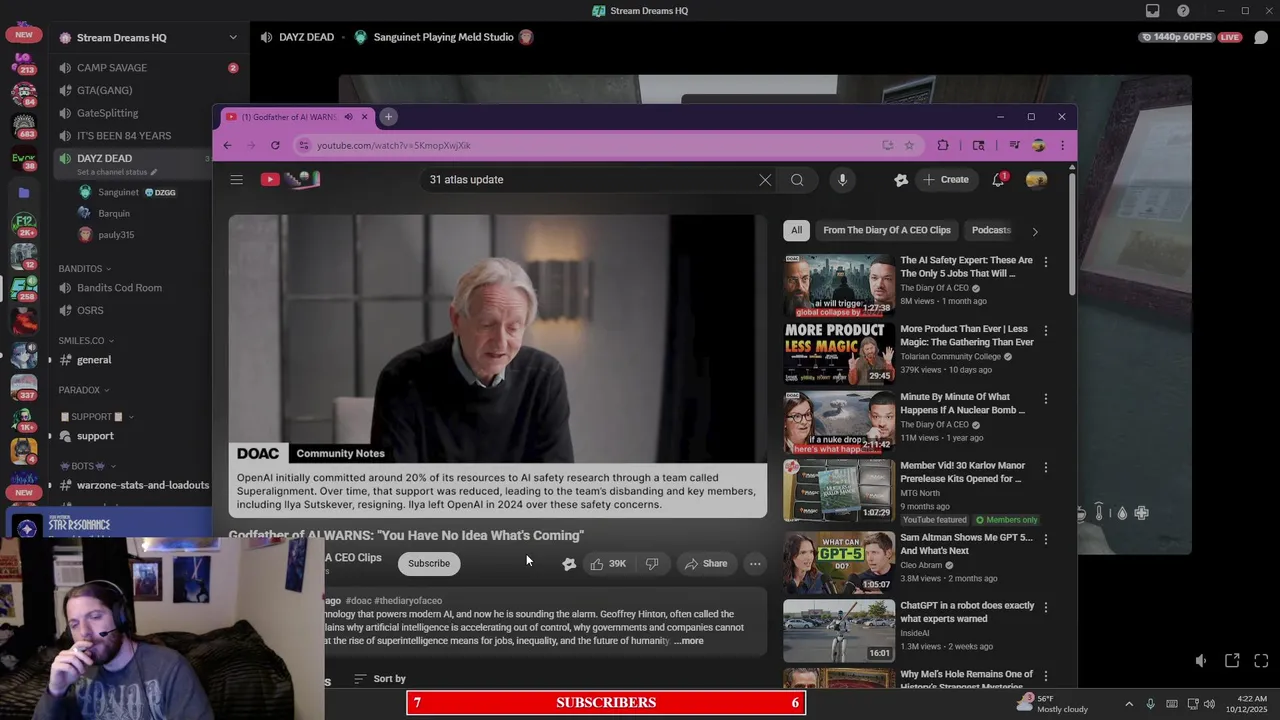Viewport: 1280px width, 720px height.
Task: Start voice search with the microphone
Action: (x=842, y=180)
